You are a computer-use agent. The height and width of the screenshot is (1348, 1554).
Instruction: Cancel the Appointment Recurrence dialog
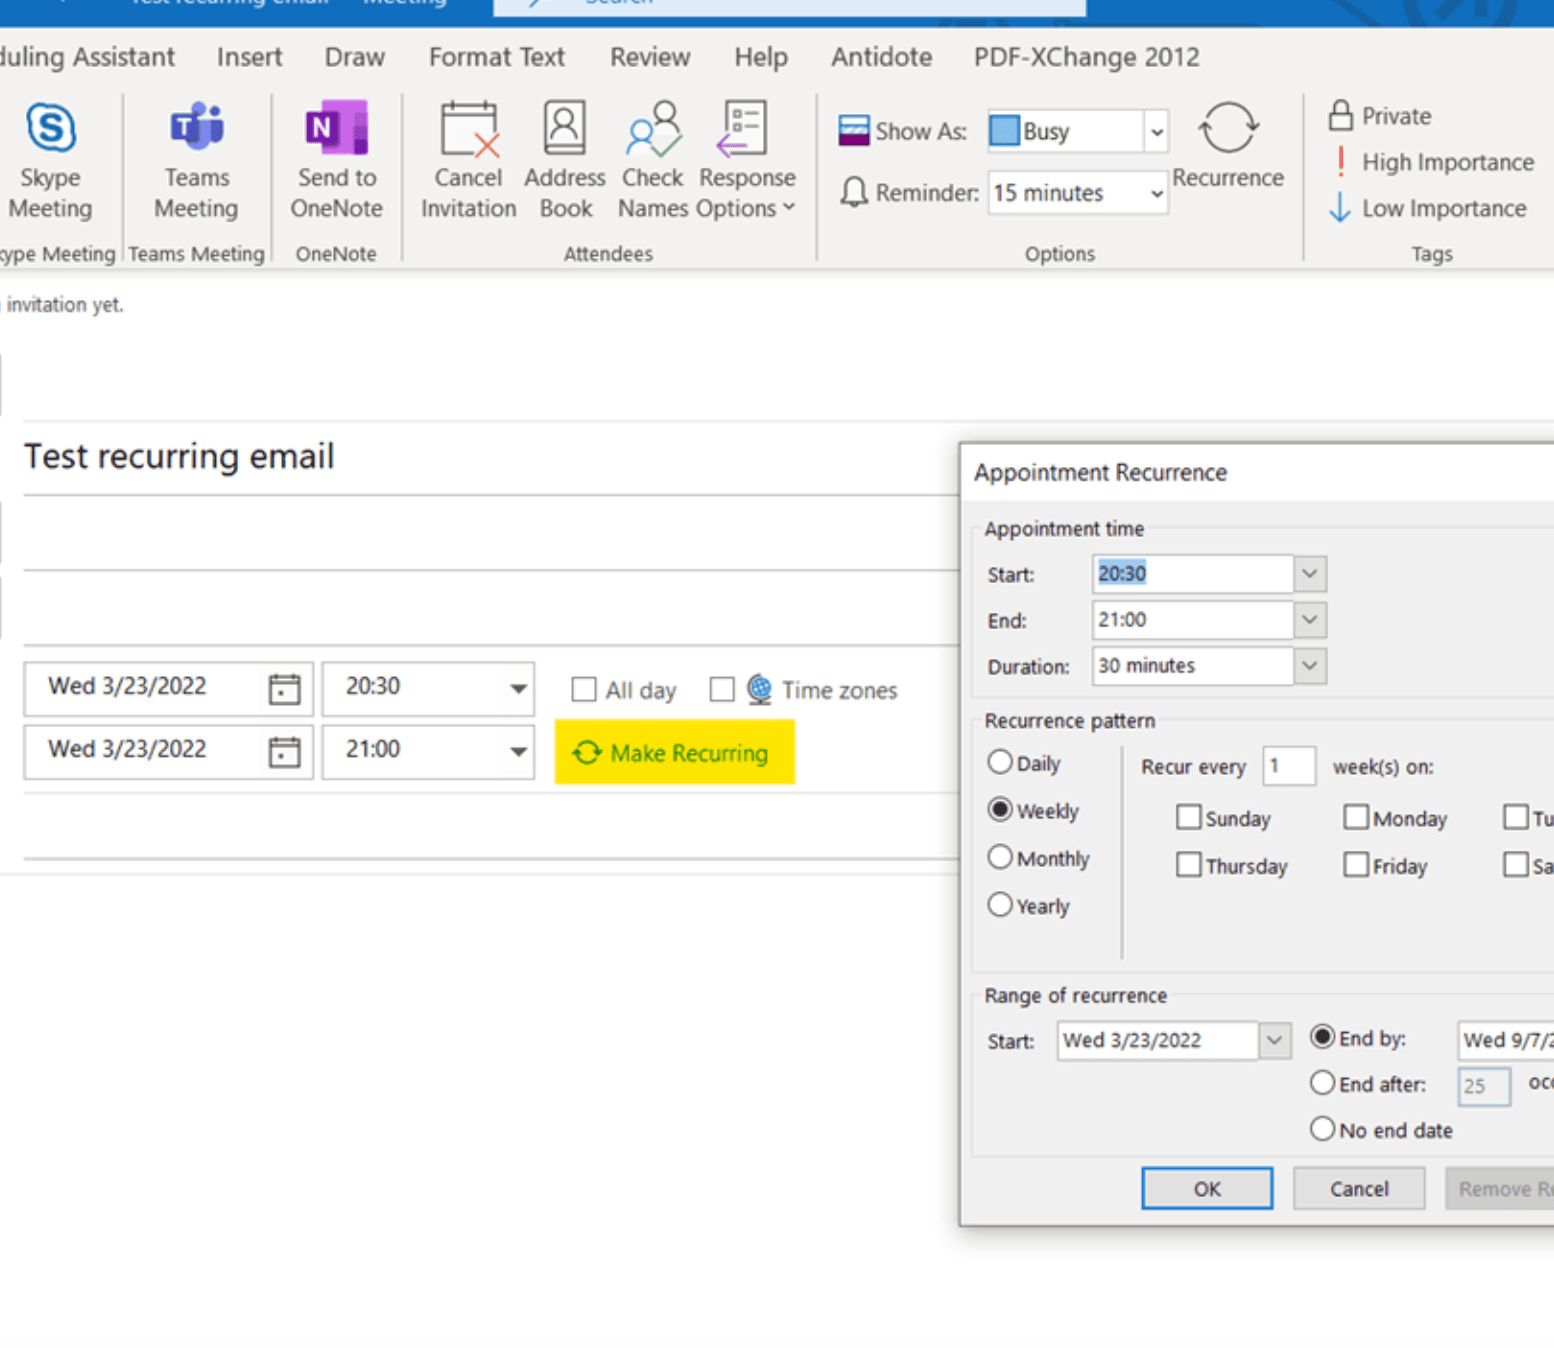click(1359, 1188)
